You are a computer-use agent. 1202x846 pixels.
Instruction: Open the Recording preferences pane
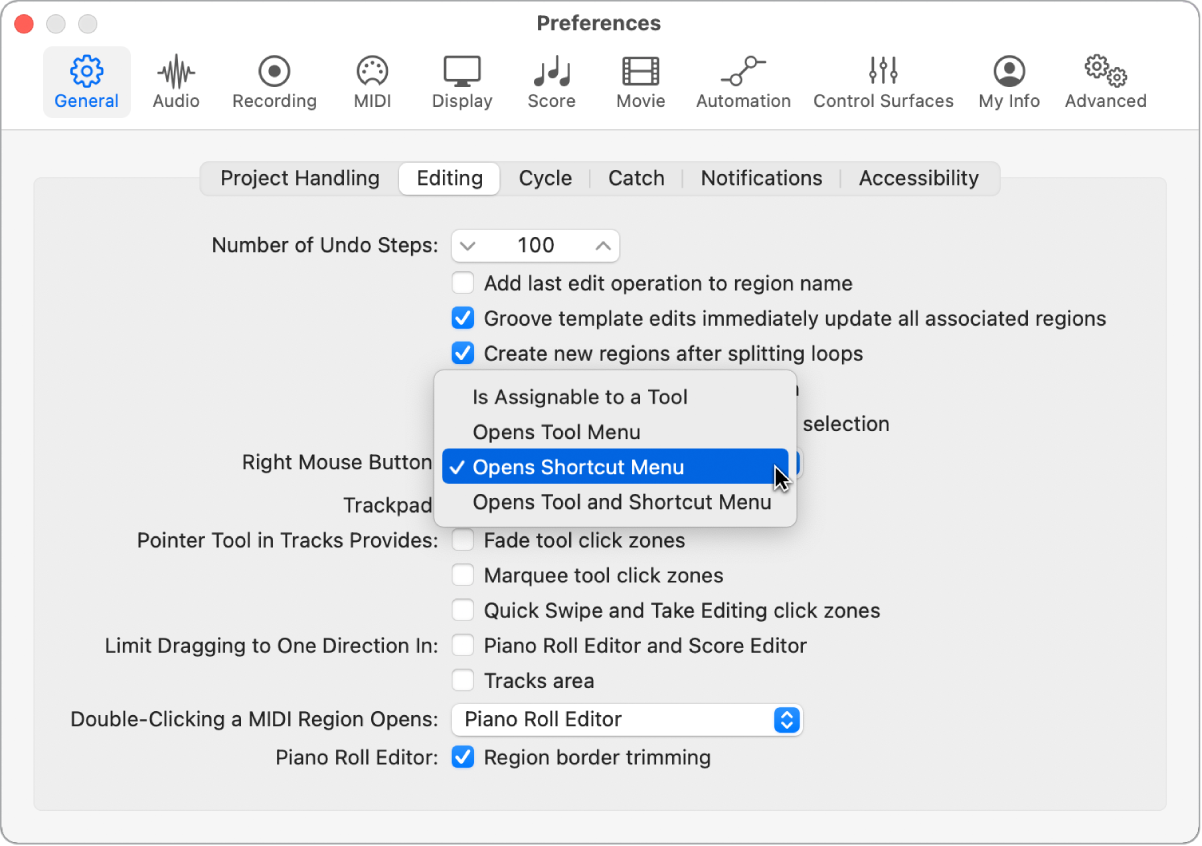click(x=274, y=82)
